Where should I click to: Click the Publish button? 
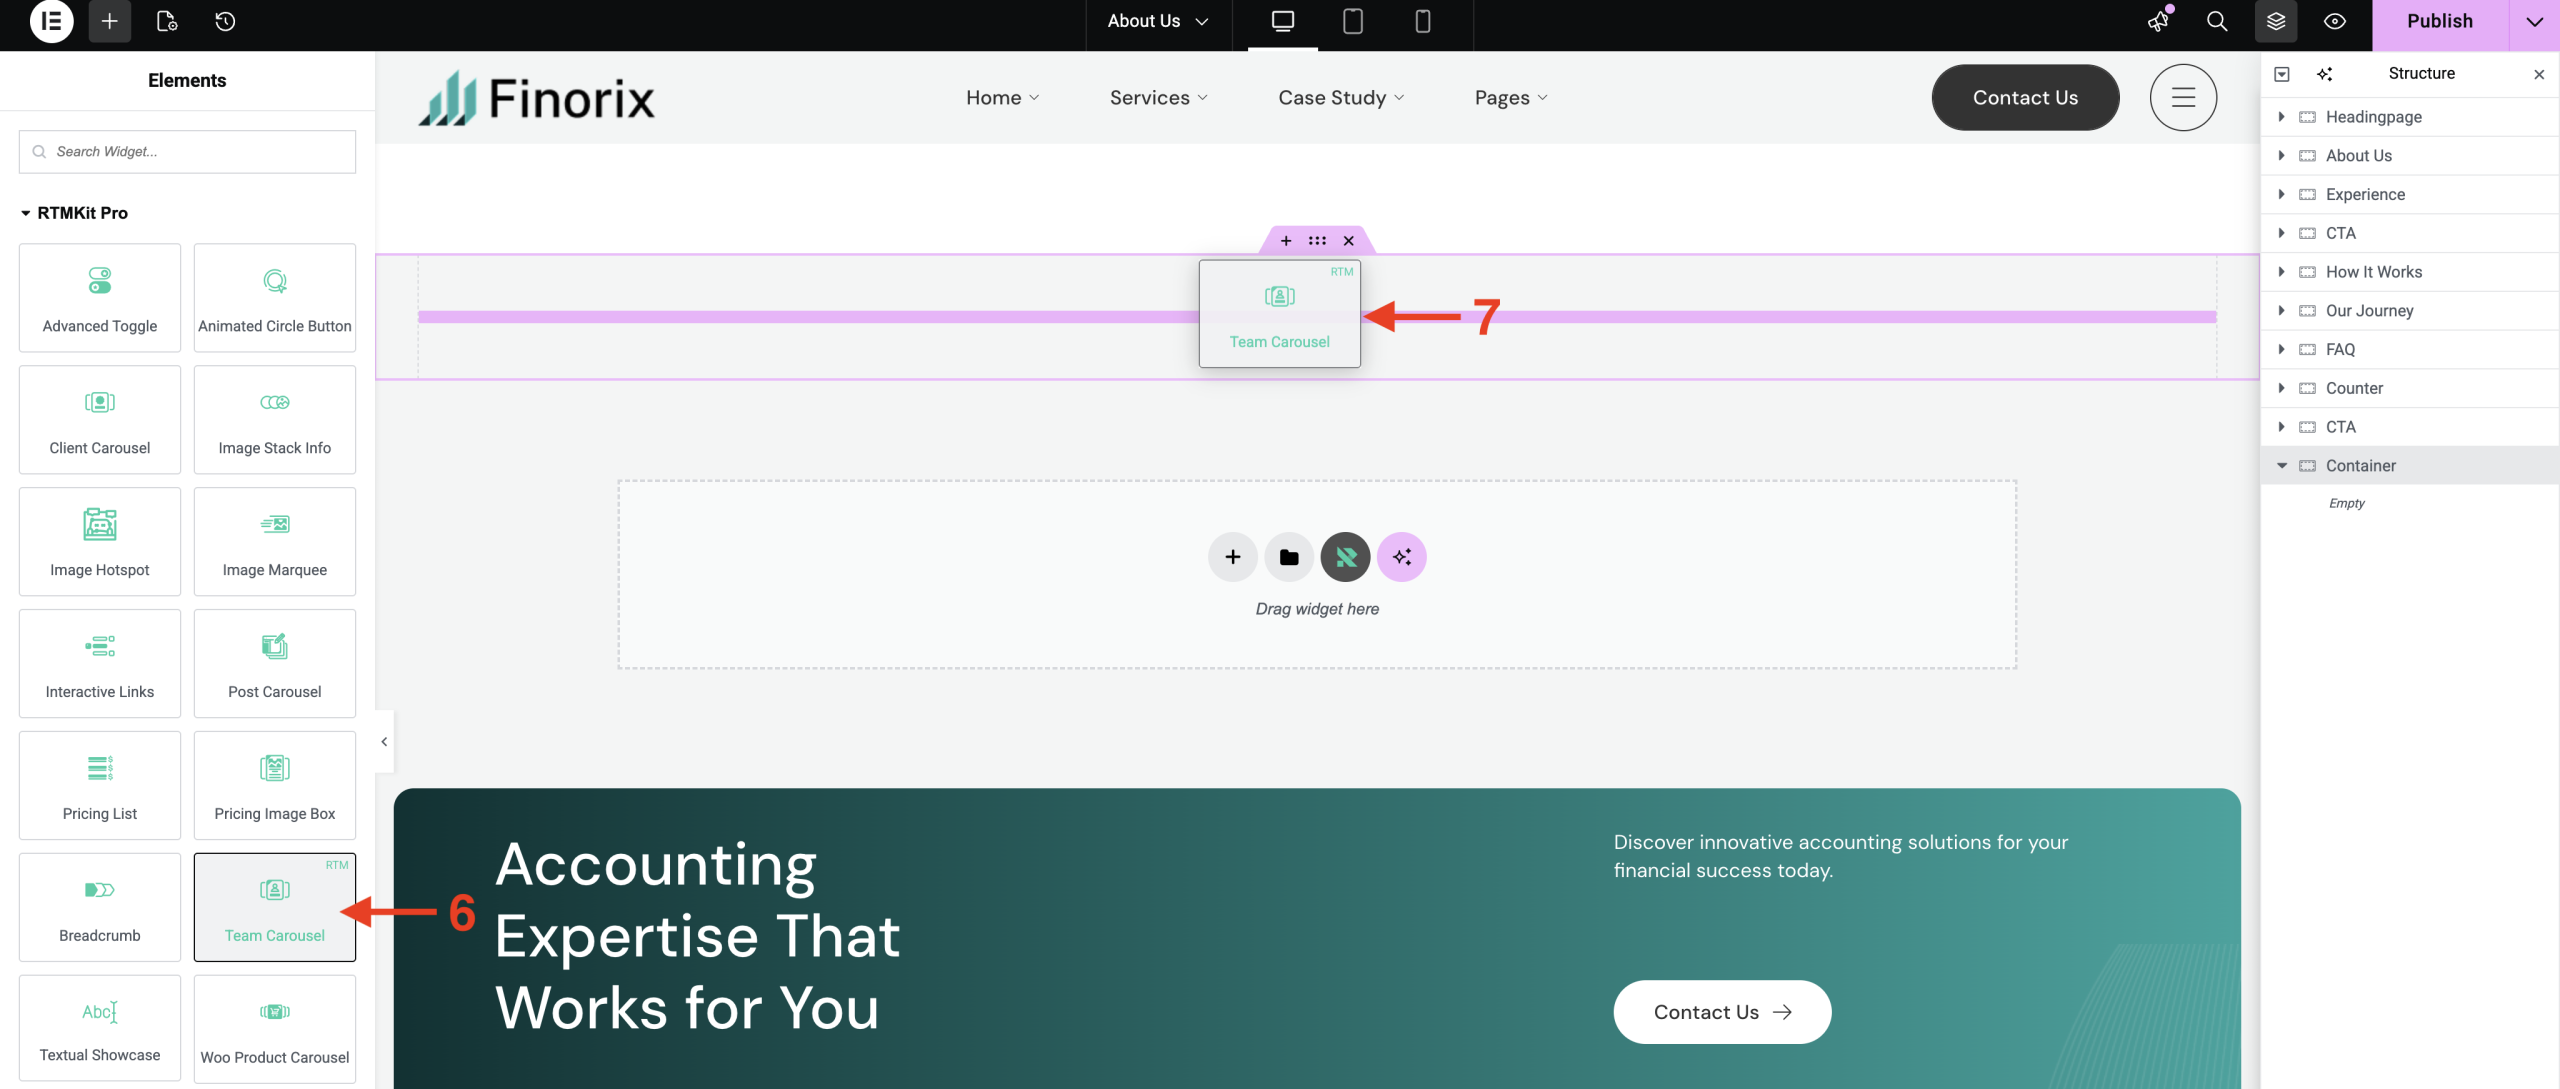click(2439, 21)
